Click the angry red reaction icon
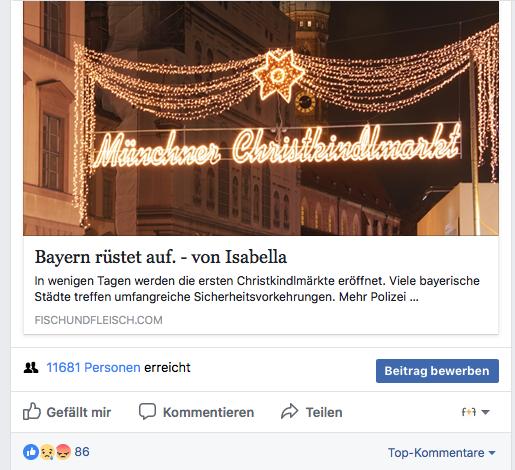This screenshot has height=470, width=515. click(63, 452)
